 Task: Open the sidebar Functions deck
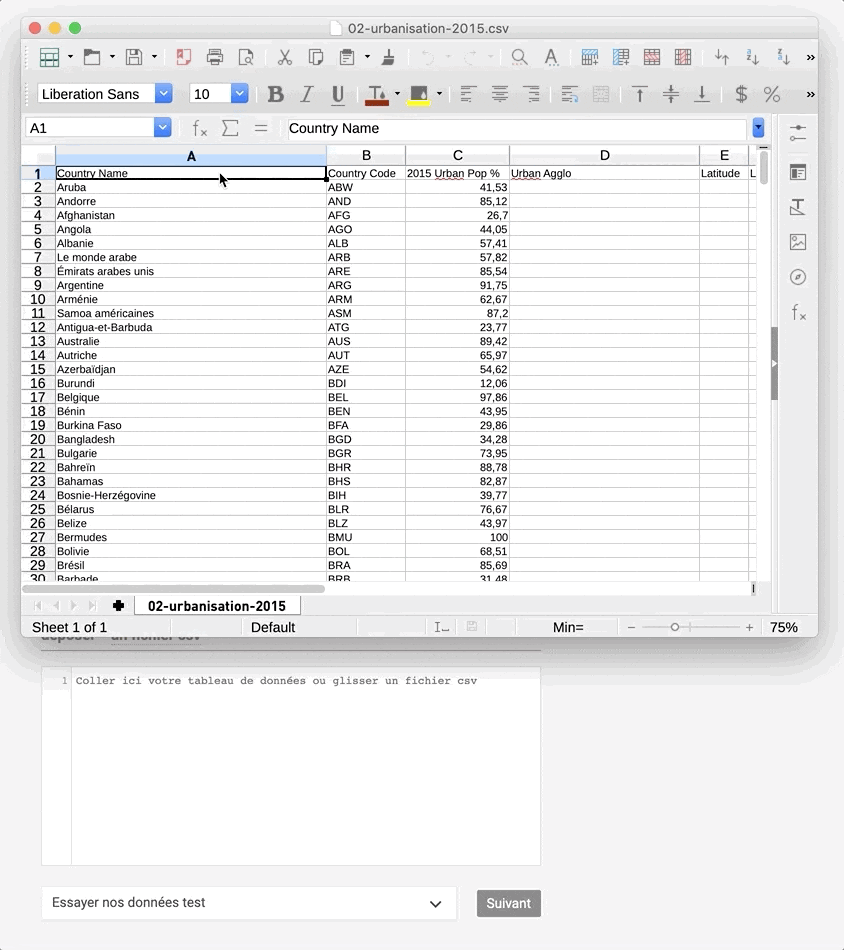click(798, 313)
